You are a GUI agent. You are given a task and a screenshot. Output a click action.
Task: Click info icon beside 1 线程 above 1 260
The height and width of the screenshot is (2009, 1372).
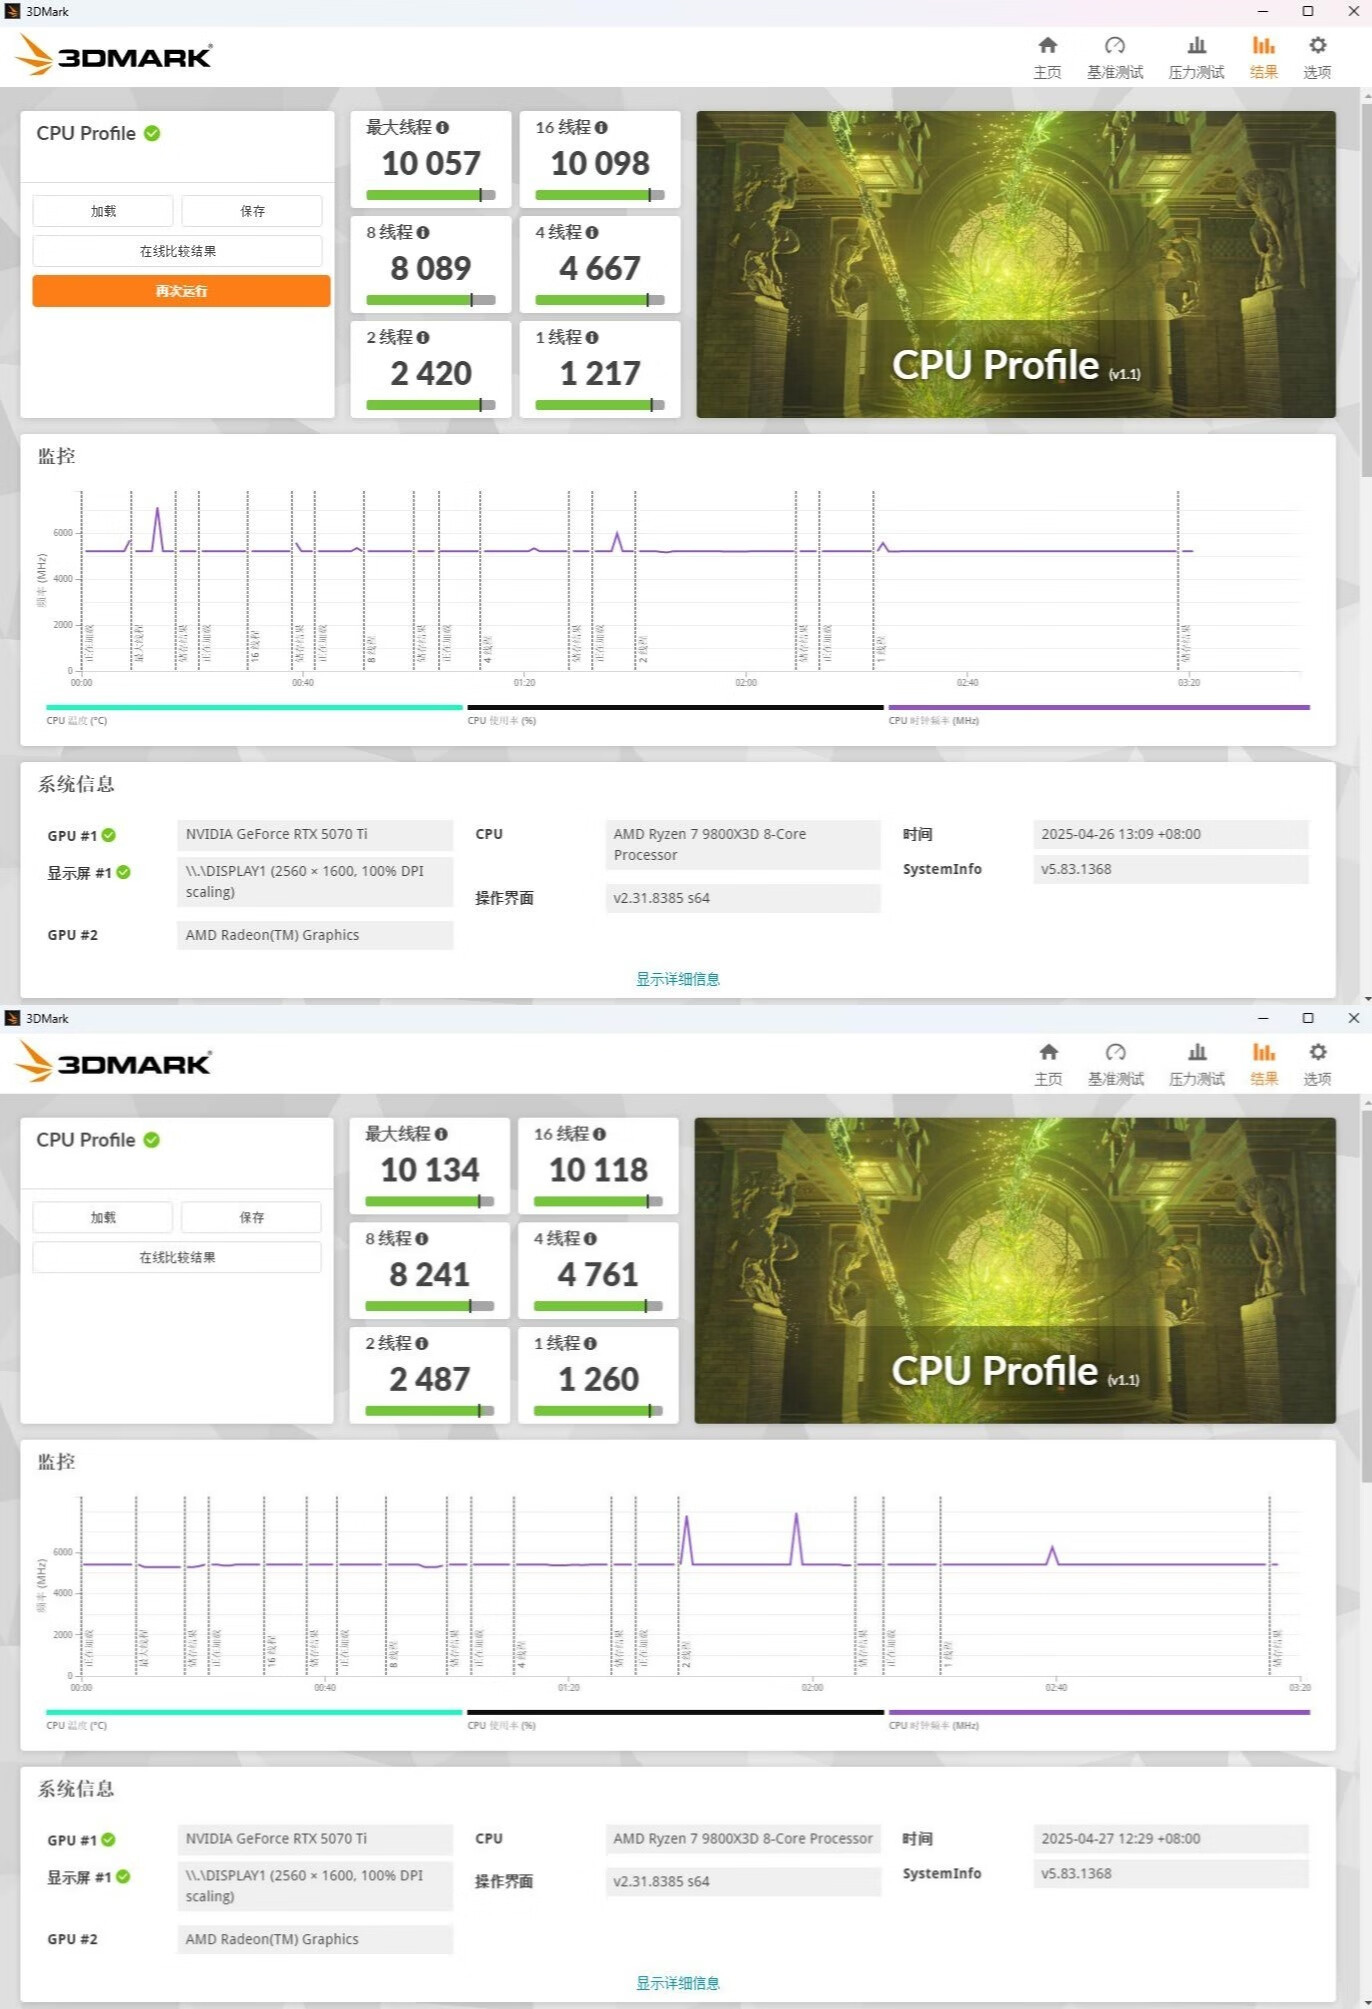(x=591, y=1344)
